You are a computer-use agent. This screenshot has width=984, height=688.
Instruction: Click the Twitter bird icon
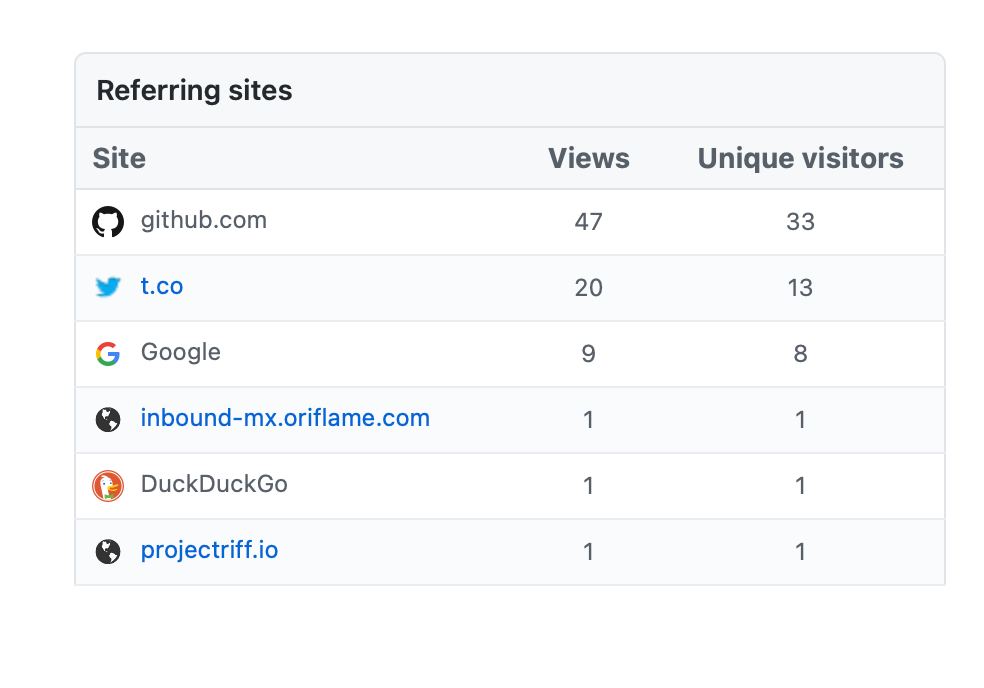[108, 287]
